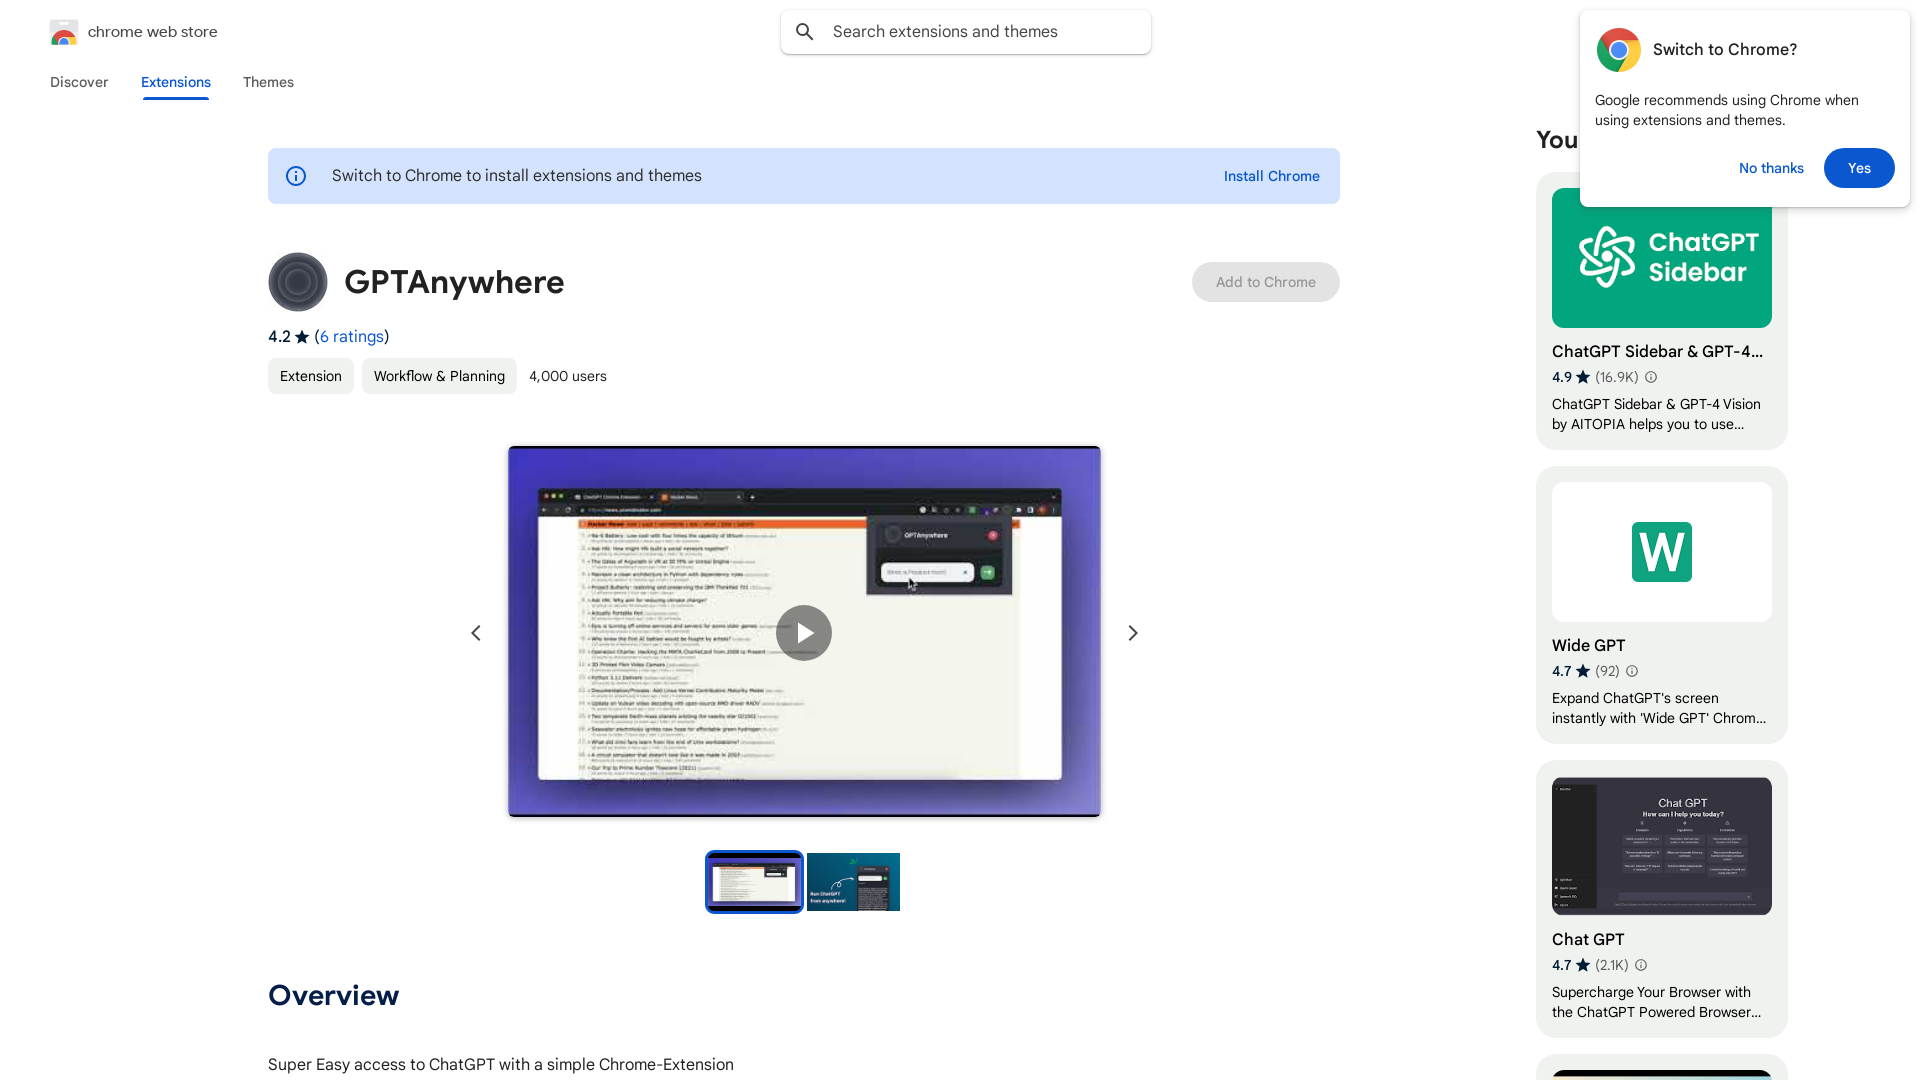Click the Install Chrome link
The image size is (1920, 1080).
click(1272, 176)
